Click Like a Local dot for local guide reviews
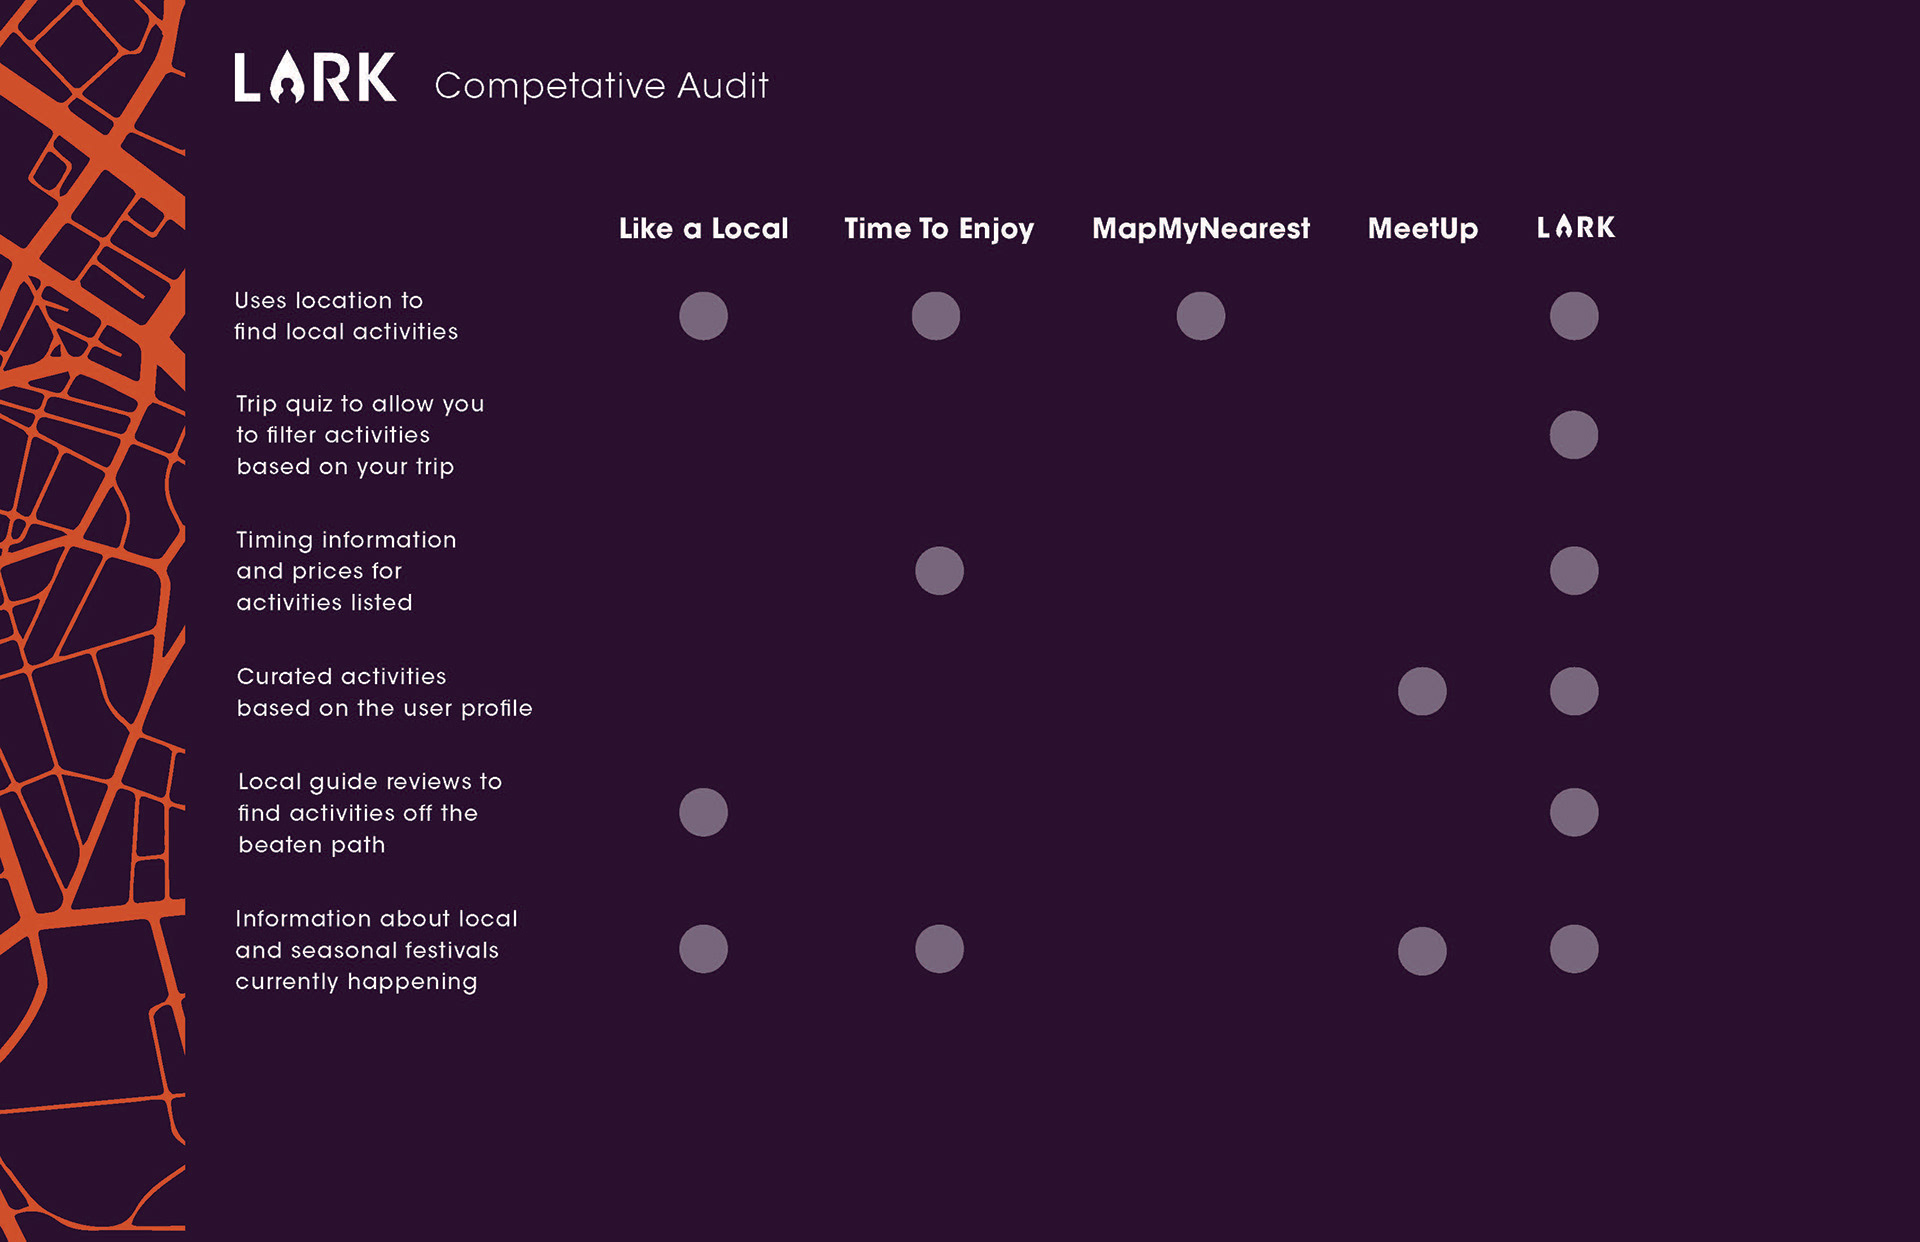The height and width of the screenshot is (1242, 1920). pyautogui.click(x=704, y=812)
